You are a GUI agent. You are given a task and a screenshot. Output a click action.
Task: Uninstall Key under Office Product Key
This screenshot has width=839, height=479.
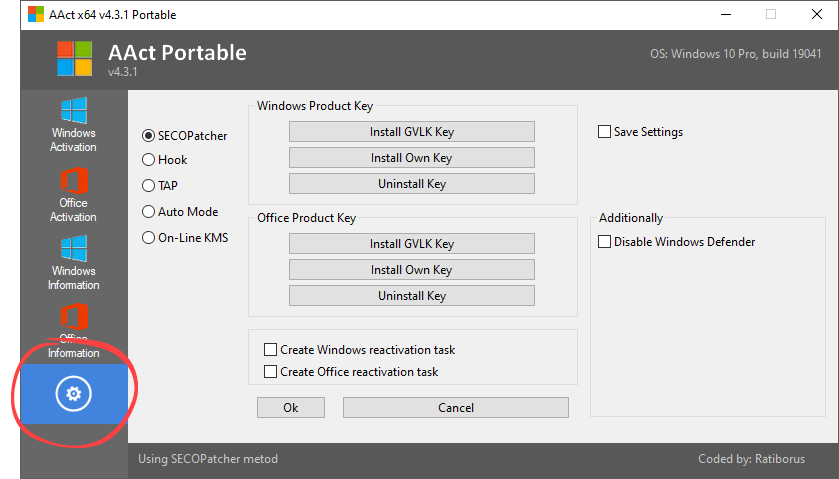pos(411,295)
